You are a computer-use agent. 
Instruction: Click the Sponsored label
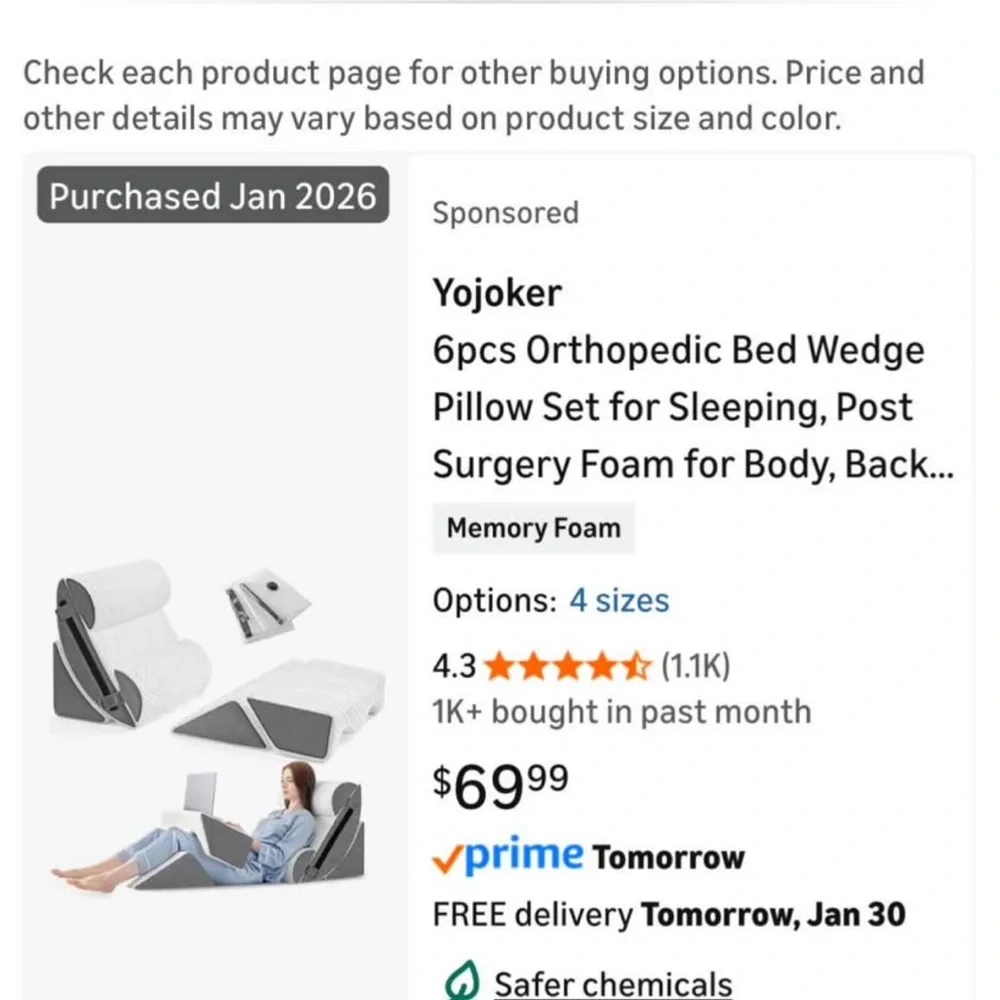click(505, 213)
